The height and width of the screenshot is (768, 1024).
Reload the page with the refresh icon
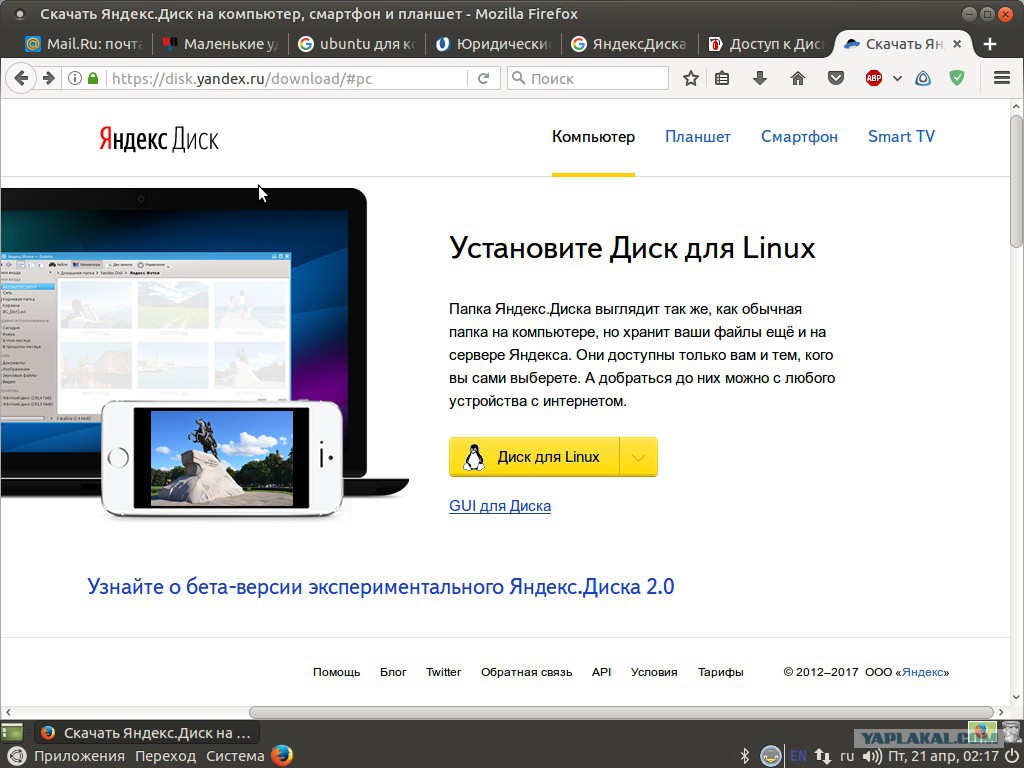(483, 78)
